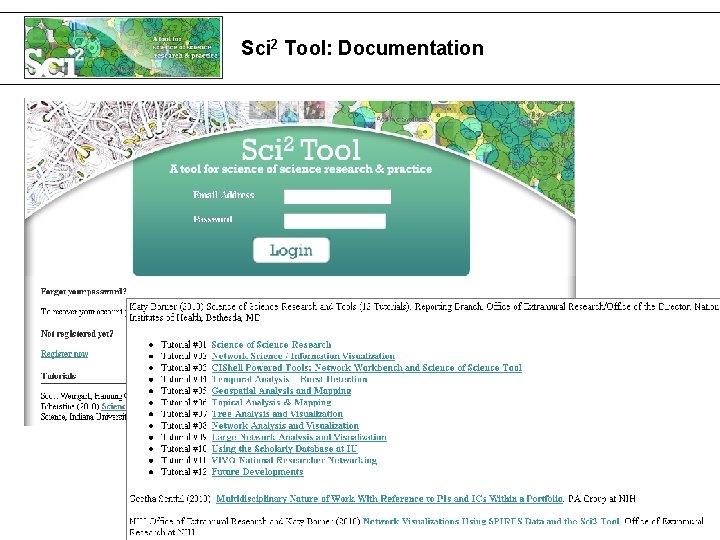Screen dimensions: 720x540
Task: Open Temporal Analysis – Burst Detection link
Action: click(289, 379)
